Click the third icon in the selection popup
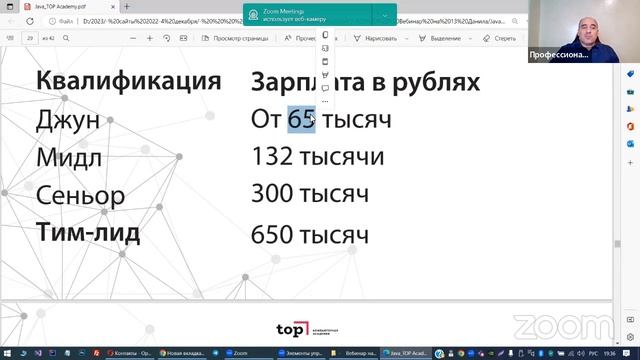This screenshot has width=640, height=360. click(325, 62)
